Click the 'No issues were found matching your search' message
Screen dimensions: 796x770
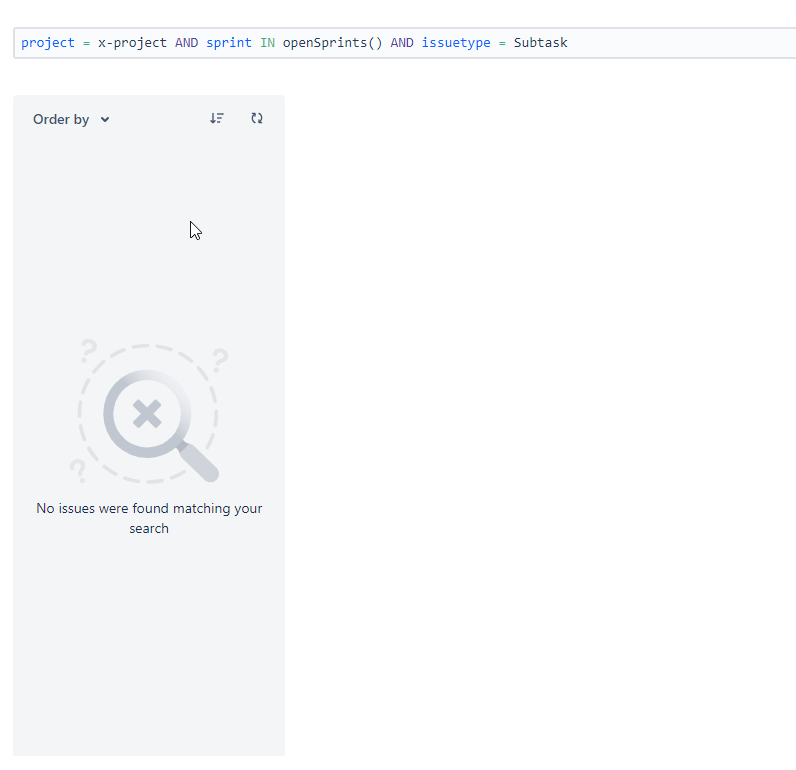coord(149,518)
